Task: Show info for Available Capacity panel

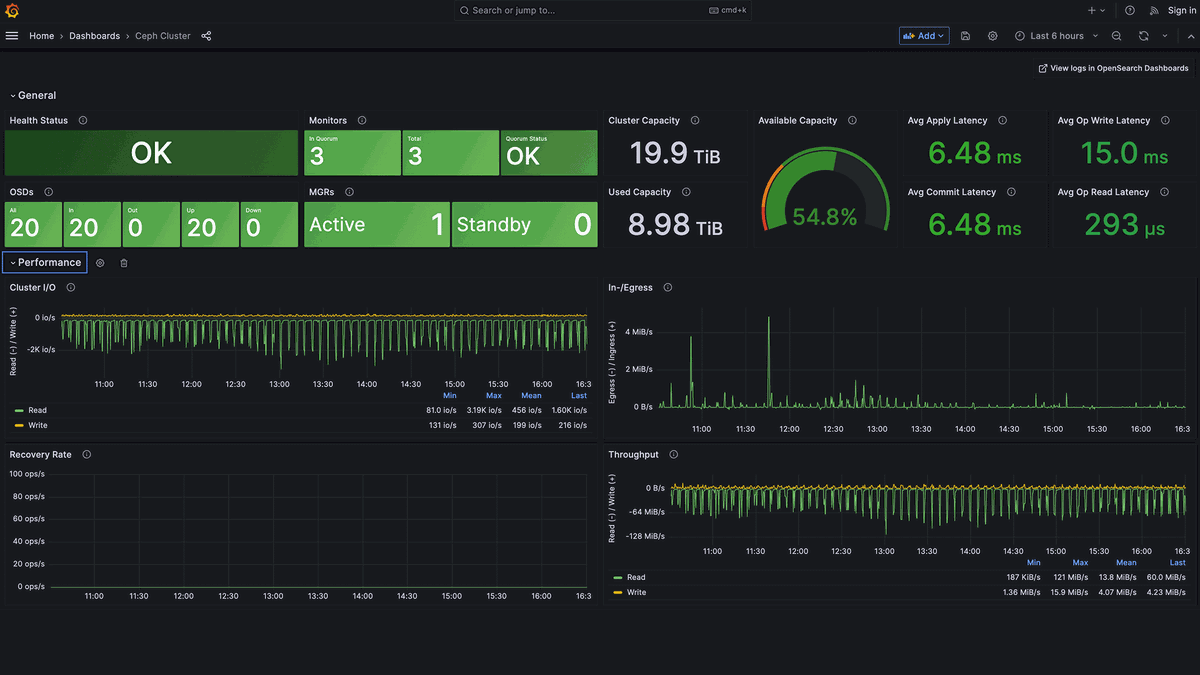Action: coord(852,121)
